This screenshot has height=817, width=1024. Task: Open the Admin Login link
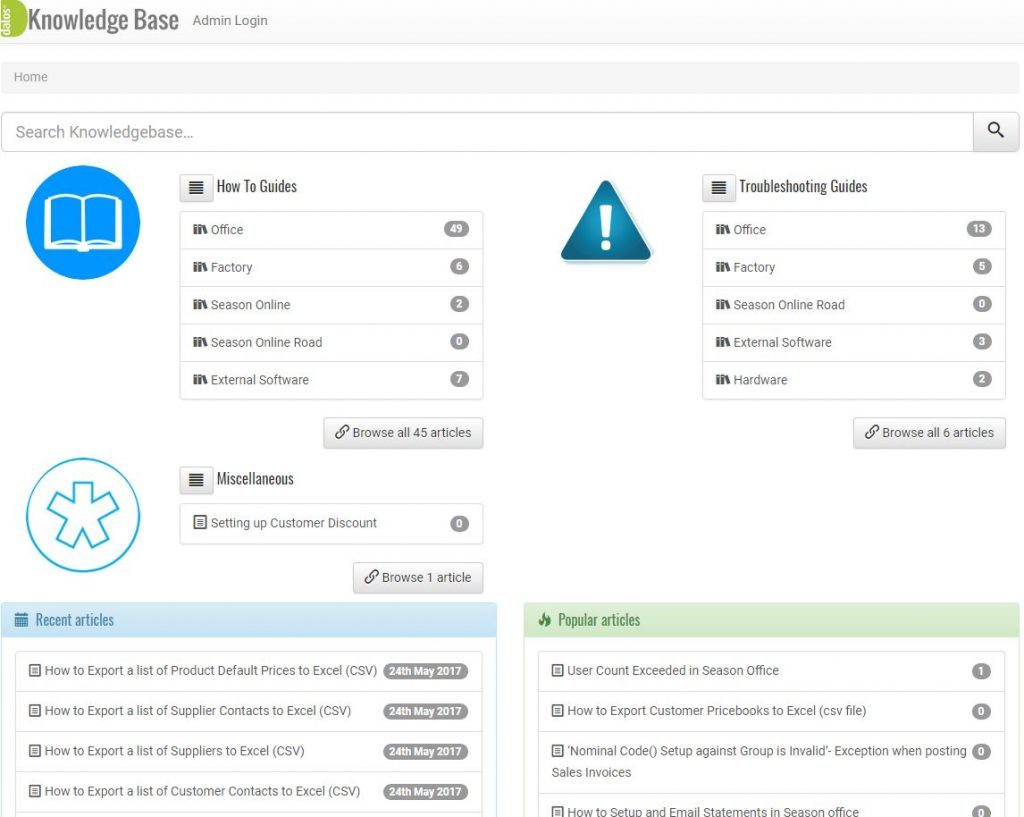pyautogui.click(x=230, y=20)
